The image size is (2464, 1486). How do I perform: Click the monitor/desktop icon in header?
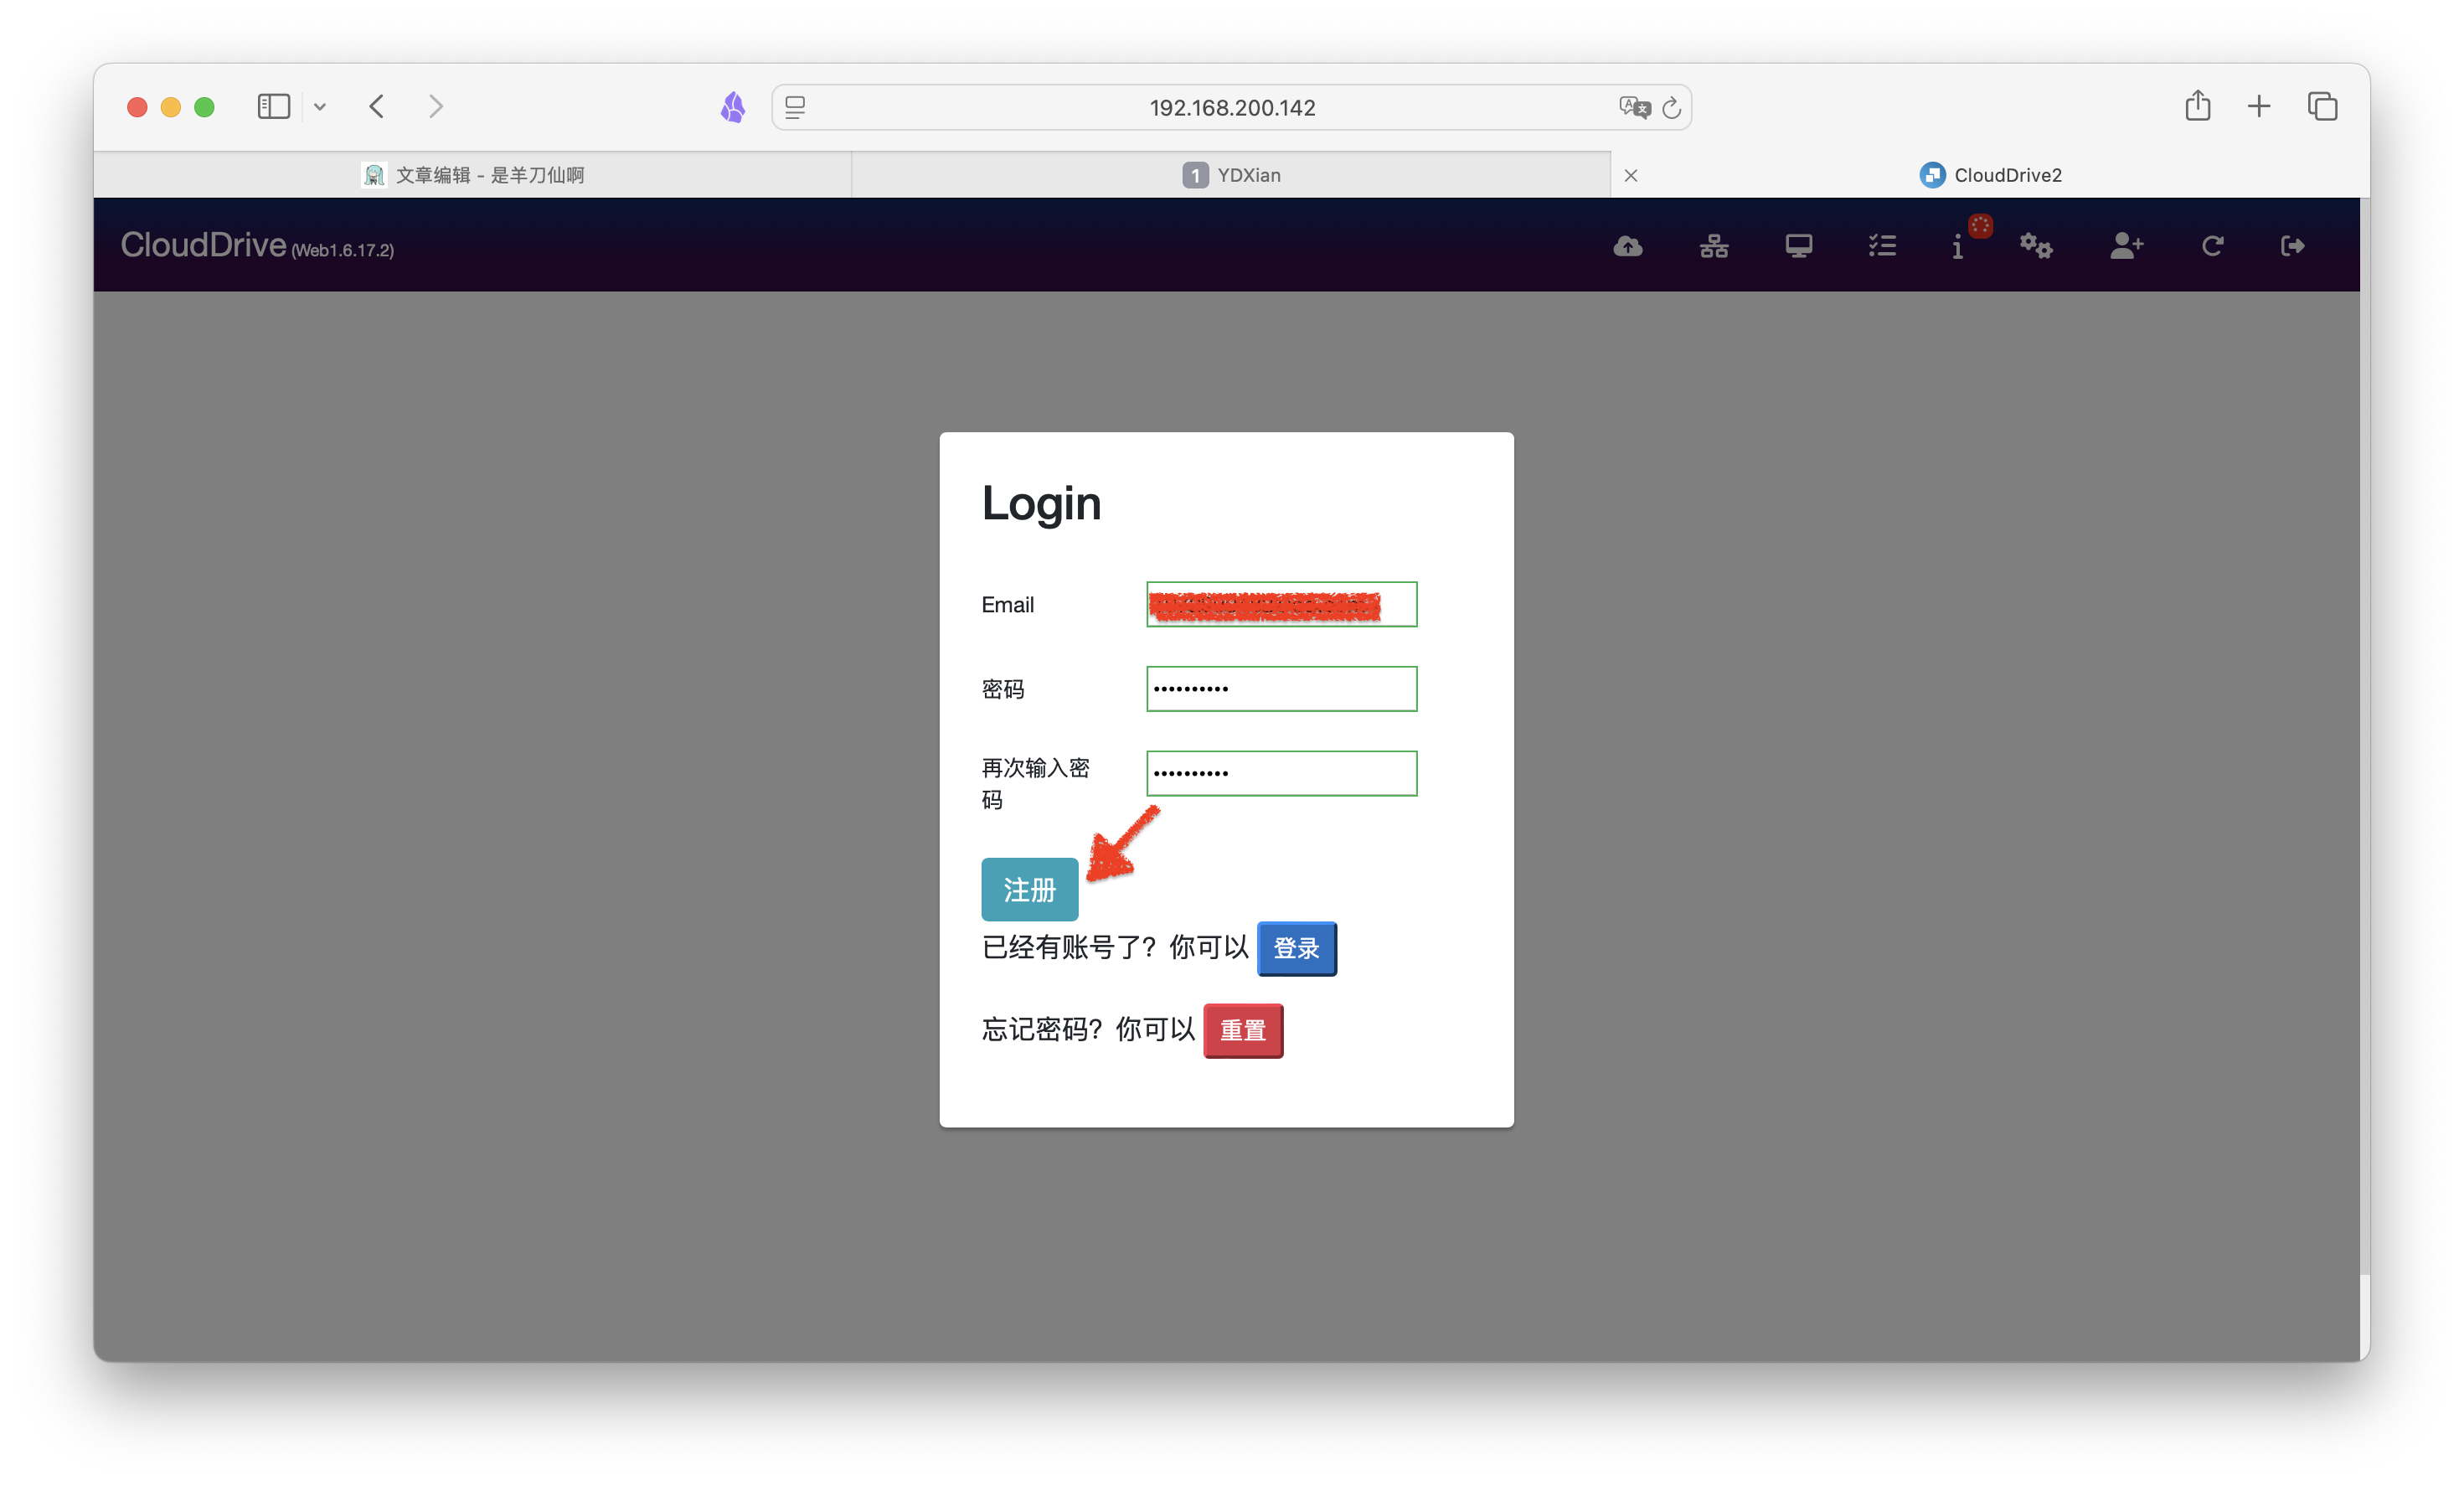coord(1798,246)
